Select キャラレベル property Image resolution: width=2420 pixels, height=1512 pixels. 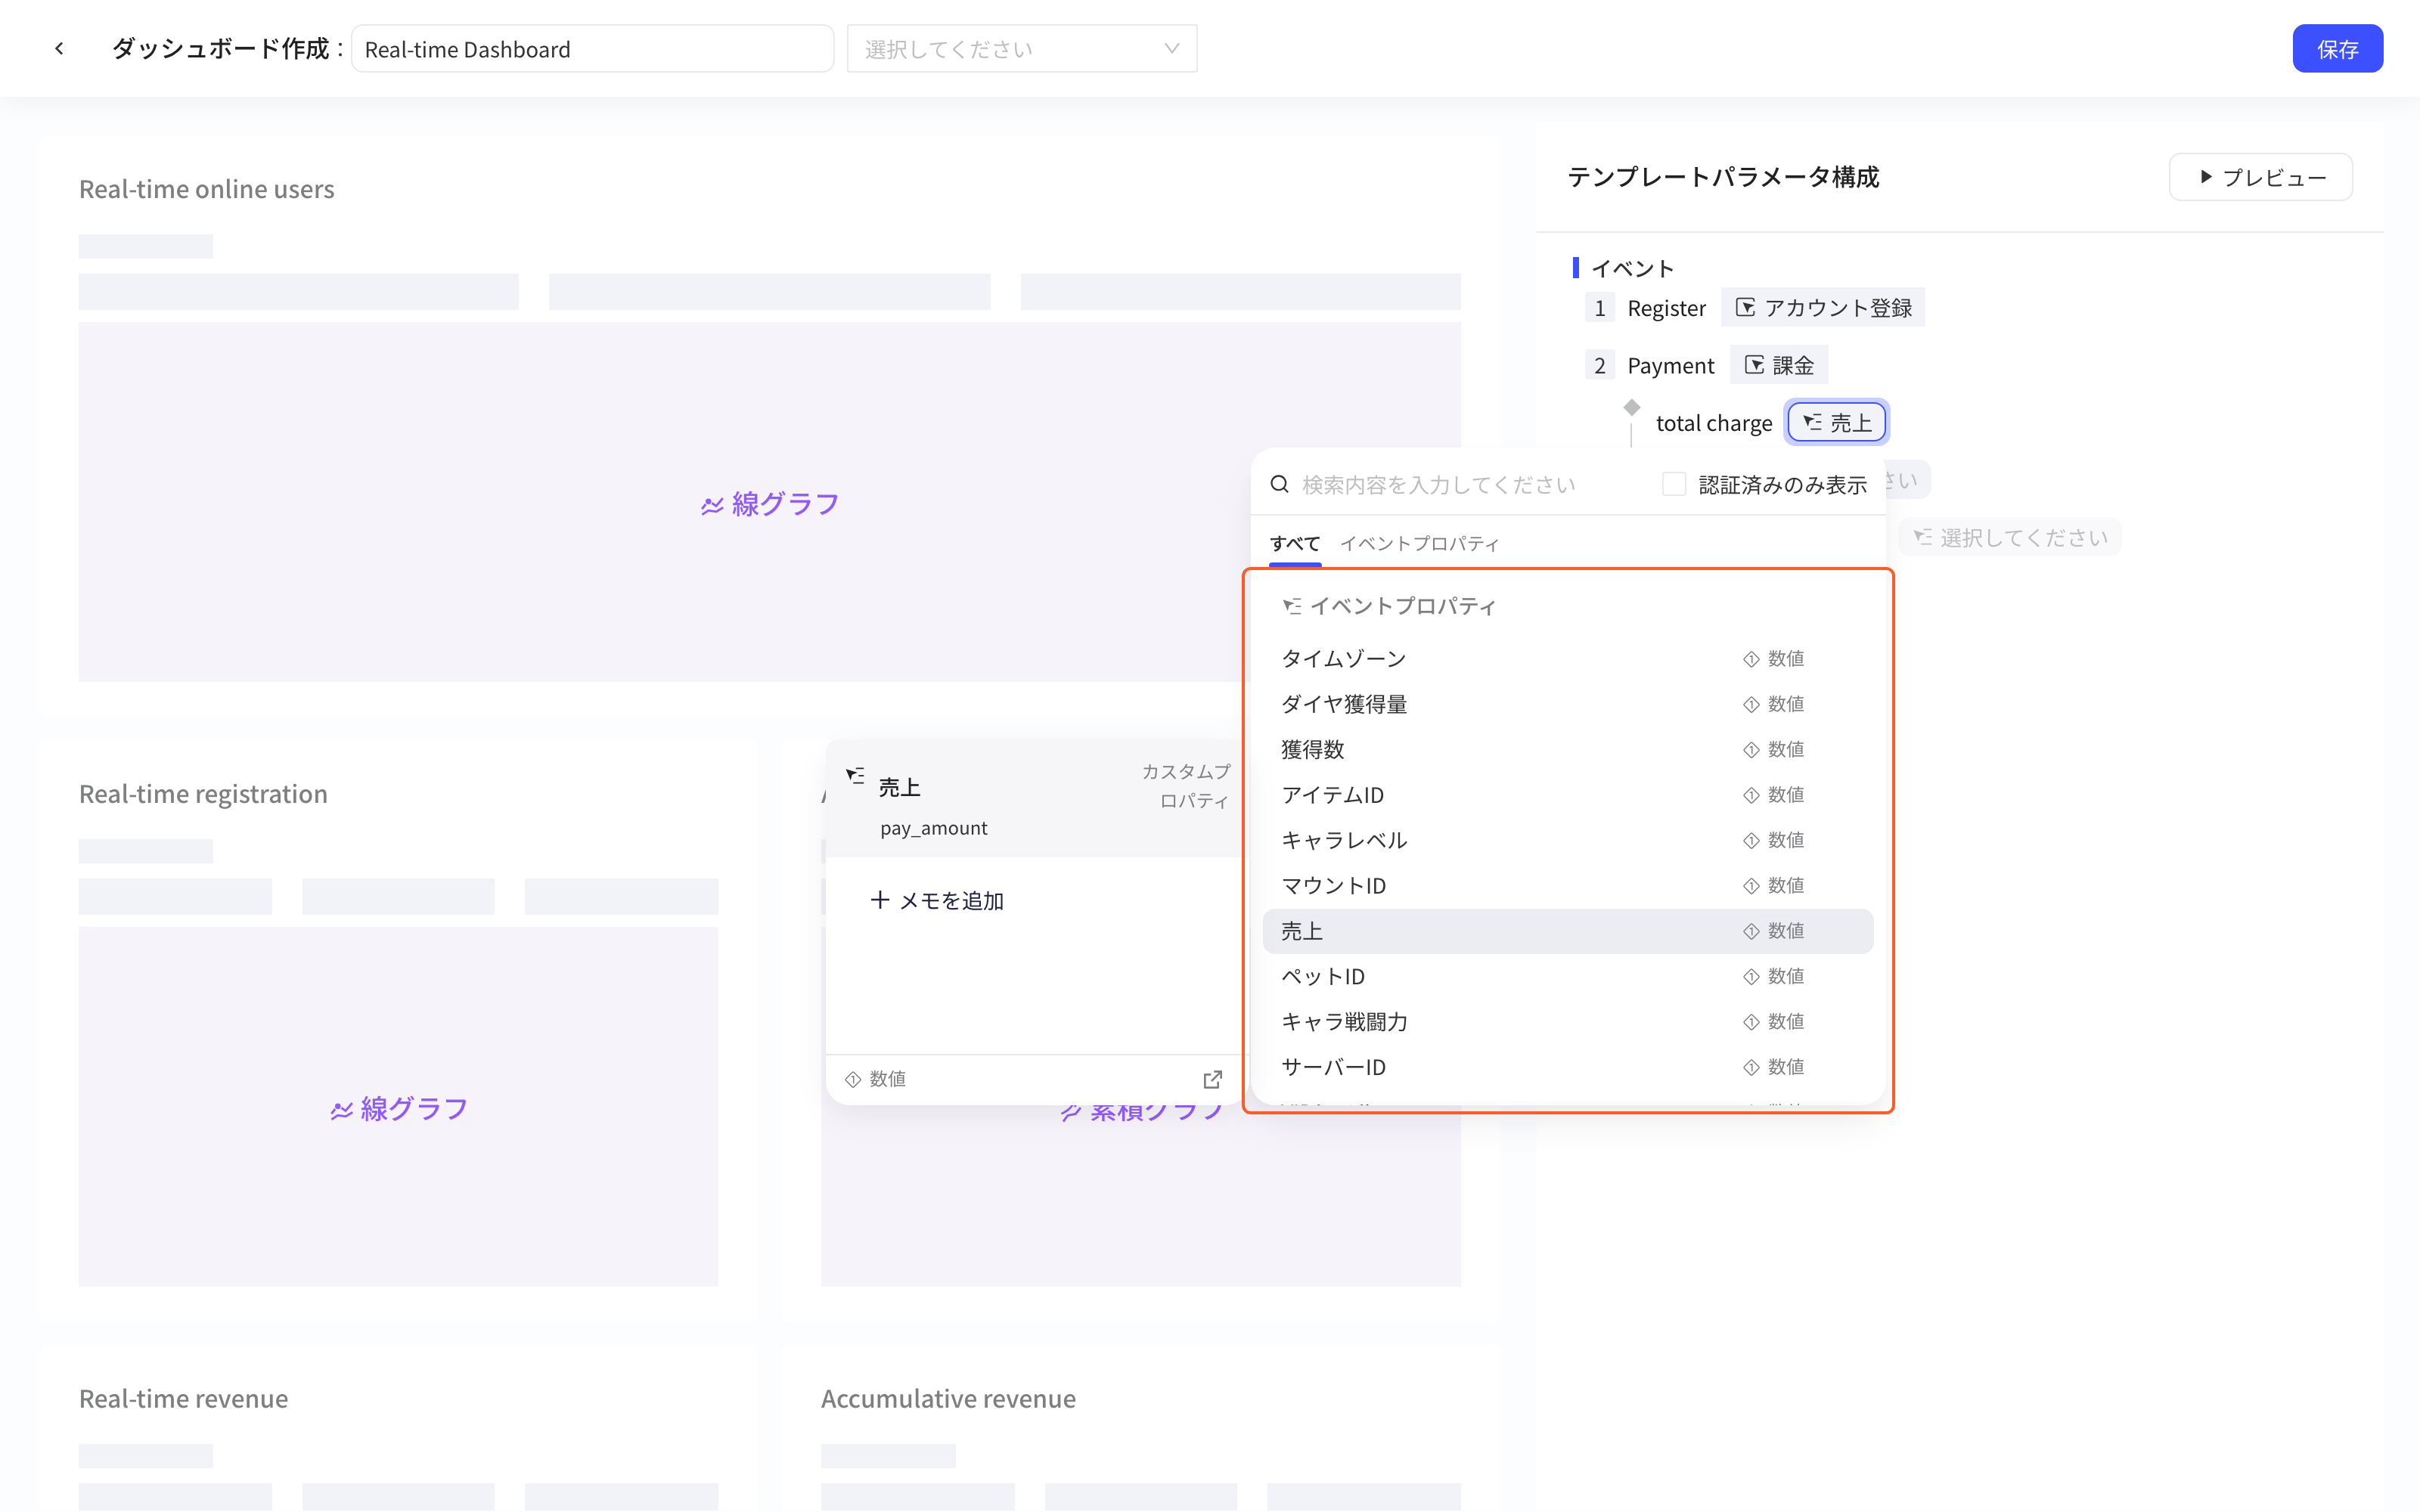pyautogui.click(x=1567, y=840)
